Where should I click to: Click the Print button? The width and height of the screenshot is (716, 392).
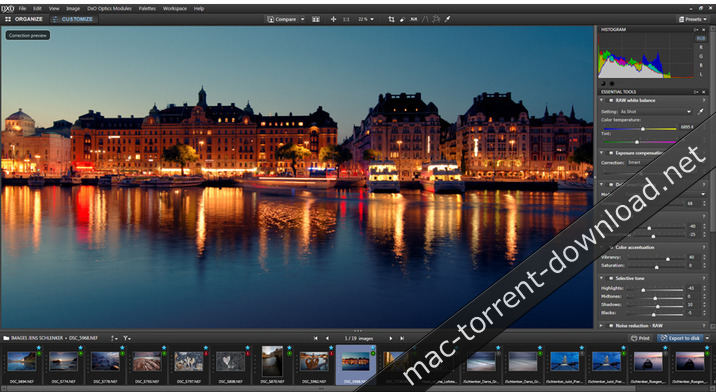click(x=640, y=339)
